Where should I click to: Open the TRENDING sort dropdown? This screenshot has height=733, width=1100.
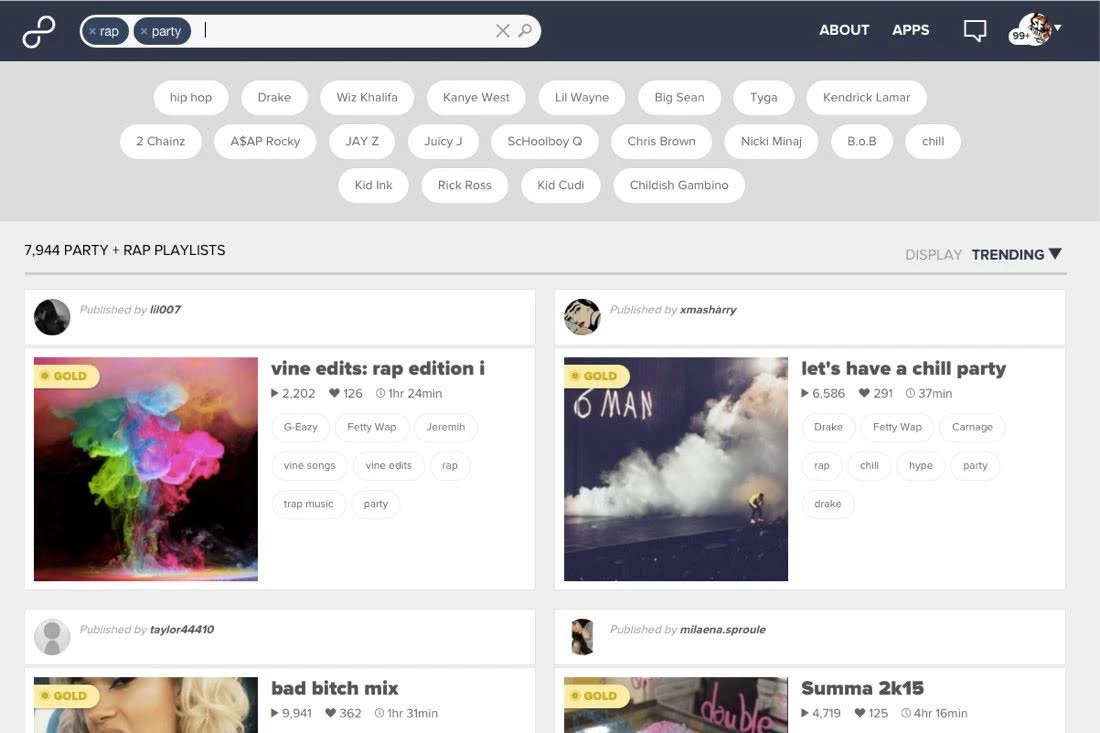[x=1017, y=255]
